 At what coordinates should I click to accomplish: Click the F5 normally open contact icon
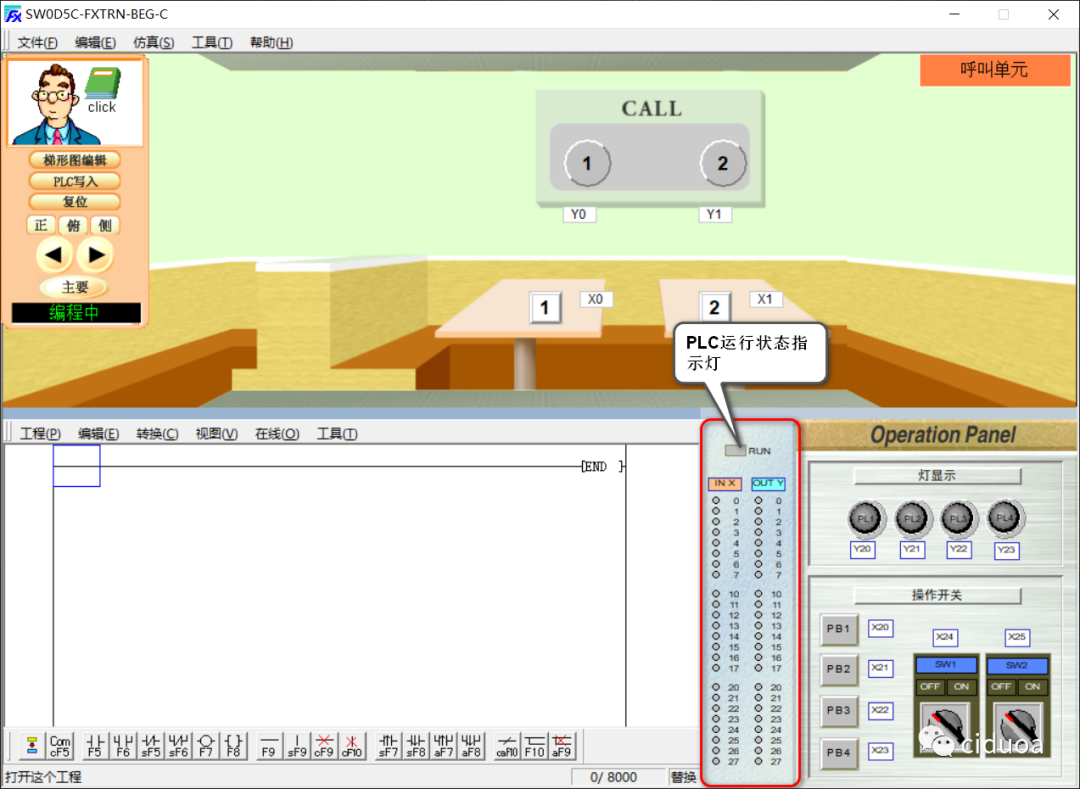point(95,746)
